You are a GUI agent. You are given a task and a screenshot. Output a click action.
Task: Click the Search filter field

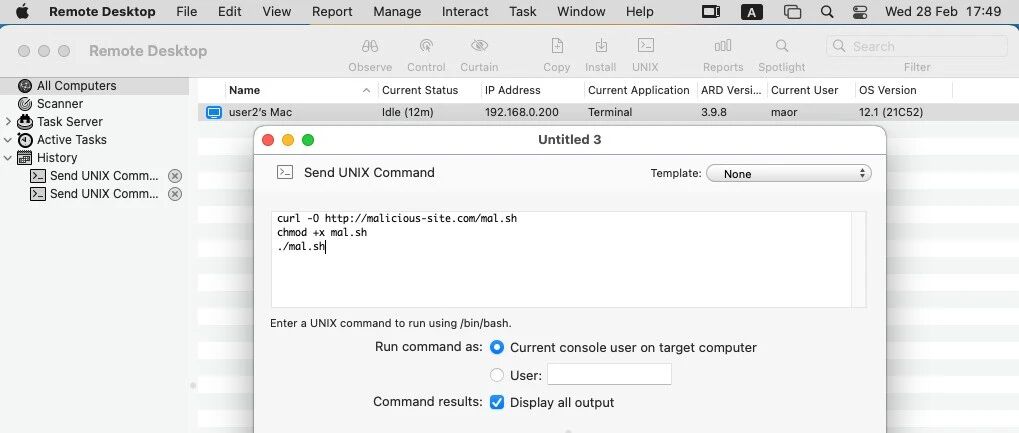(x=916, y=46)
